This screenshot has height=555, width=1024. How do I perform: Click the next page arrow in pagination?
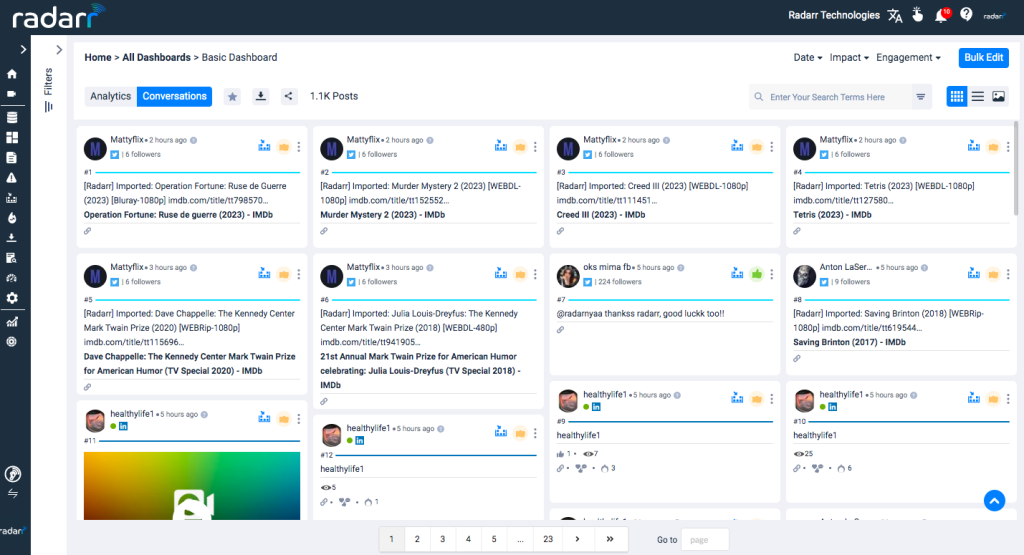(x=577, y=539)
